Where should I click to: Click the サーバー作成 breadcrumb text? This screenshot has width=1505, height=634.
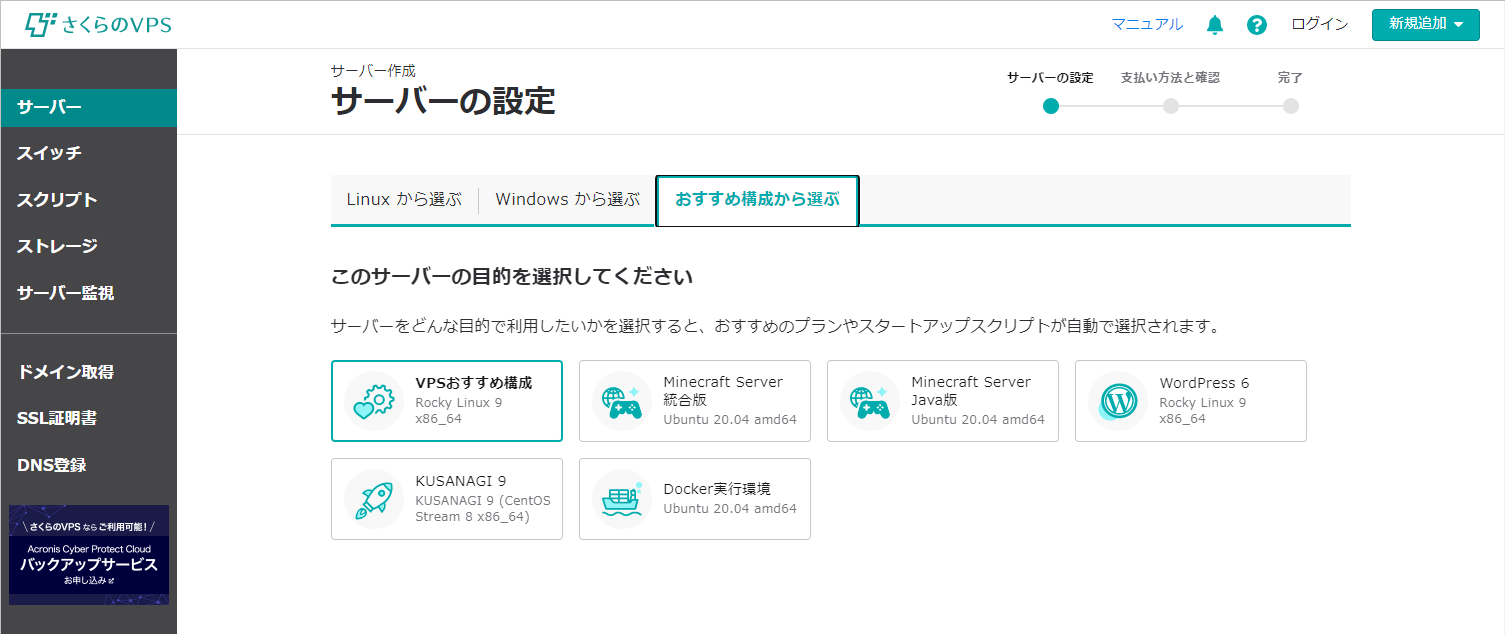(373, 71)
